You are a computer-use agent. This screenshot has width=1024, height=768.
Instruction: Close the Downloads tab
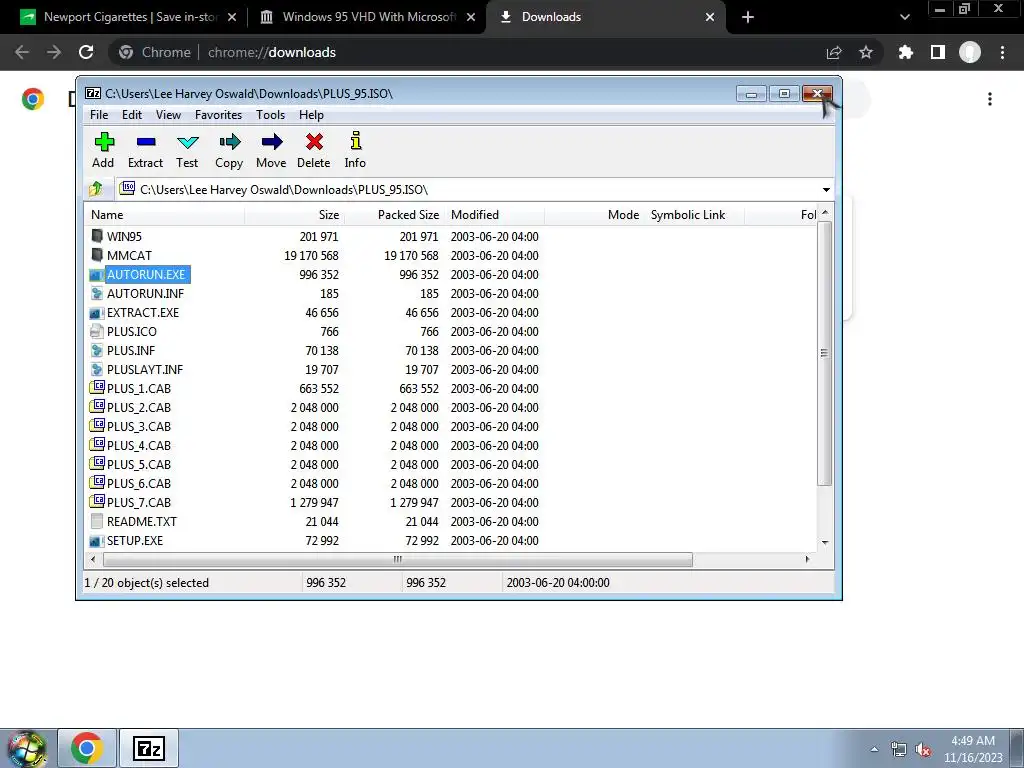click(710, 17)
